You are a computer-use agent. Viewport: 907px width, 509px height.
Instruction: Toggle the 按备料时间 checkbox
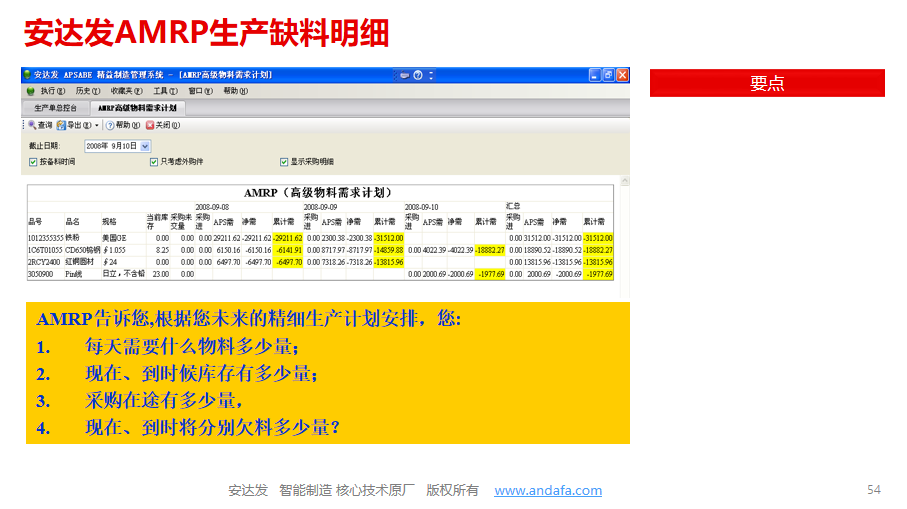[x=33, y=162]
